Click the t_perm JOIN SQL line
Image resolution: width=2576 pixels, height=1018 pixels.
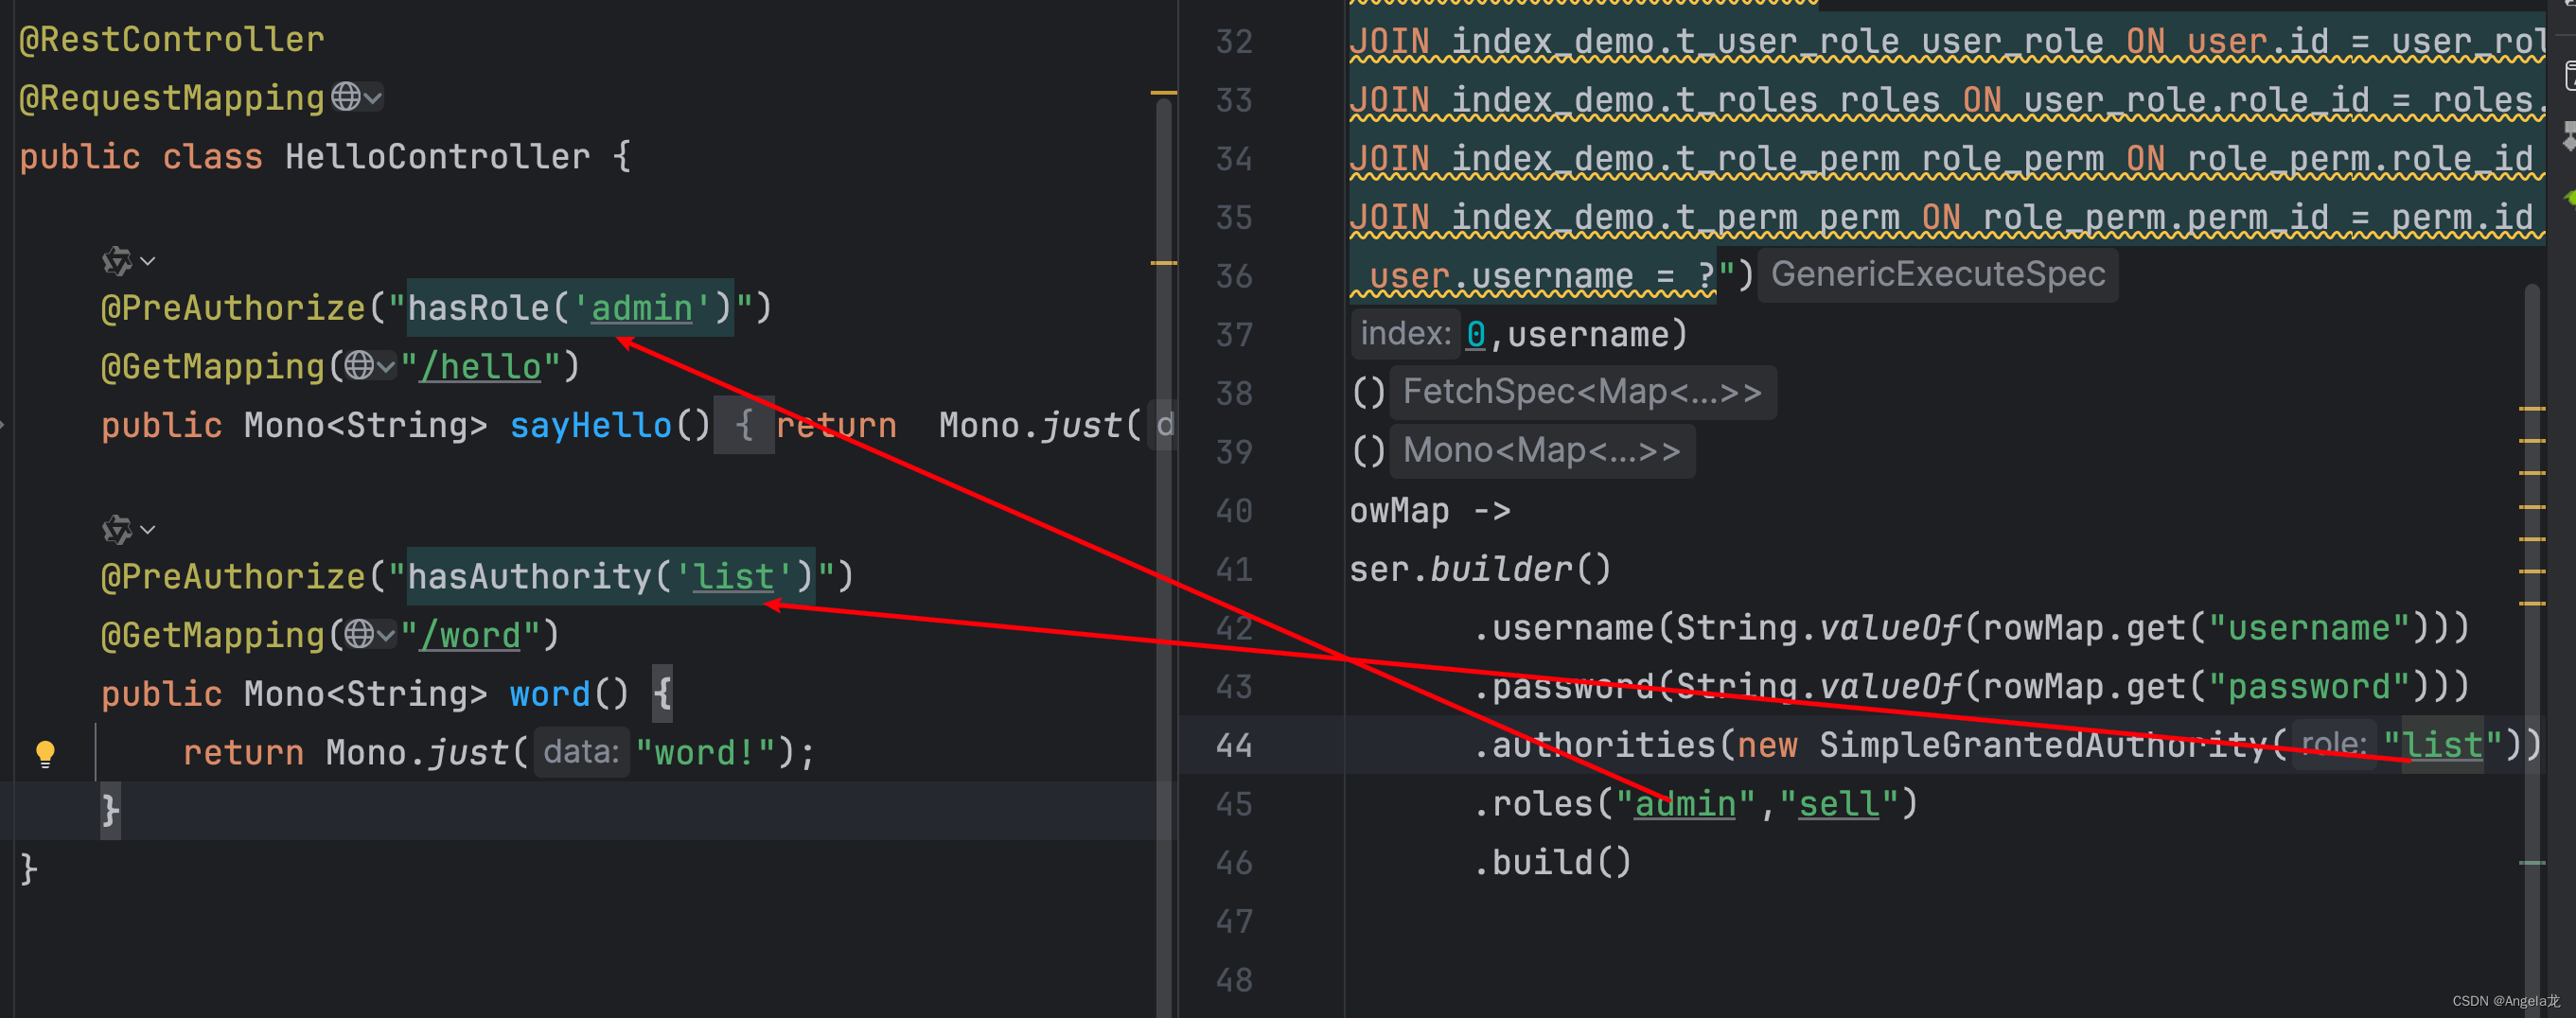[1946, 217]
